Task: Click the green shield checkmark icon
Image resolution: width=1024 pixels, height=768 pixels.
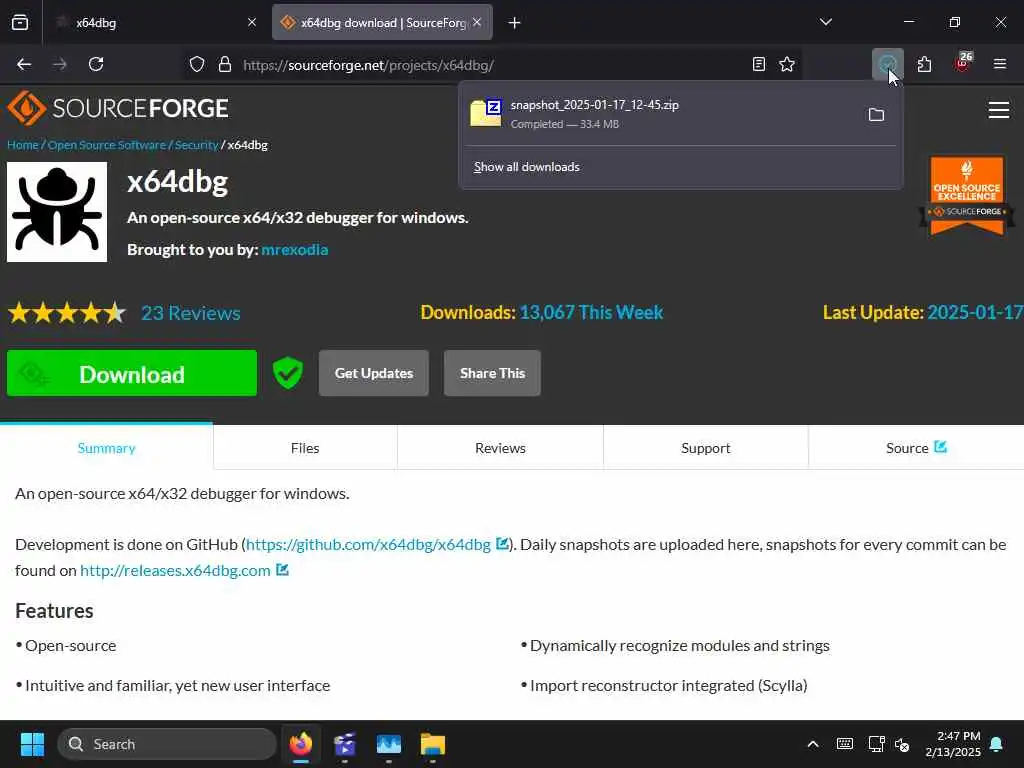Action: click(x=287, y=373)
